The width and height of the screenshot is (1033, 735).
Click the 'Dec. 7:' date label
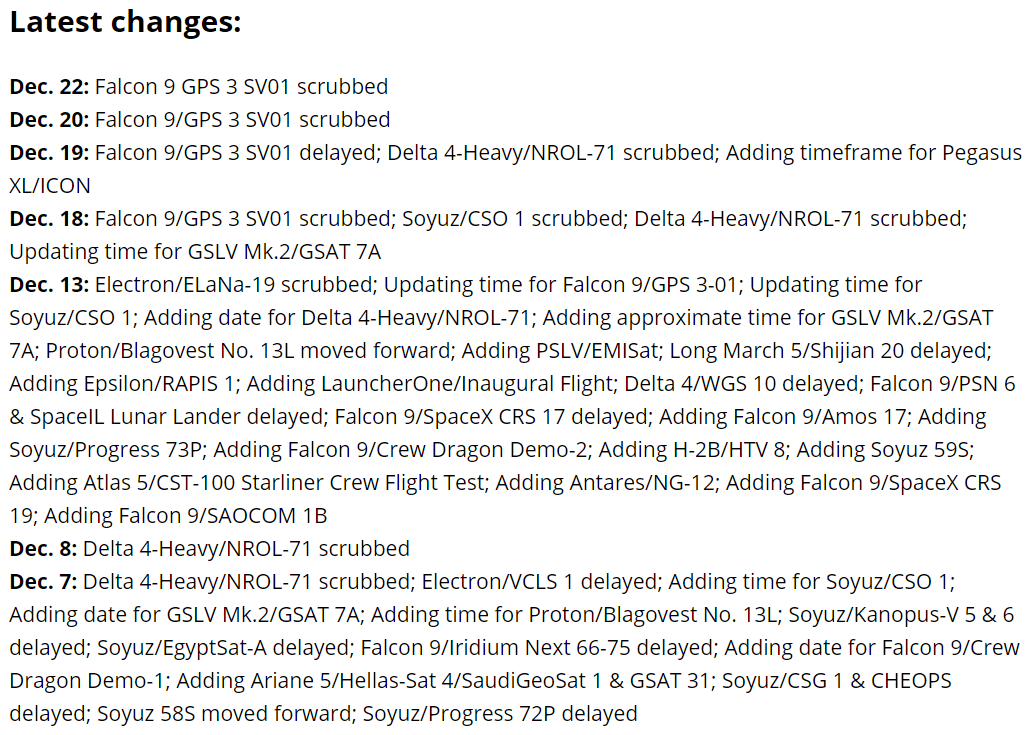43,582
